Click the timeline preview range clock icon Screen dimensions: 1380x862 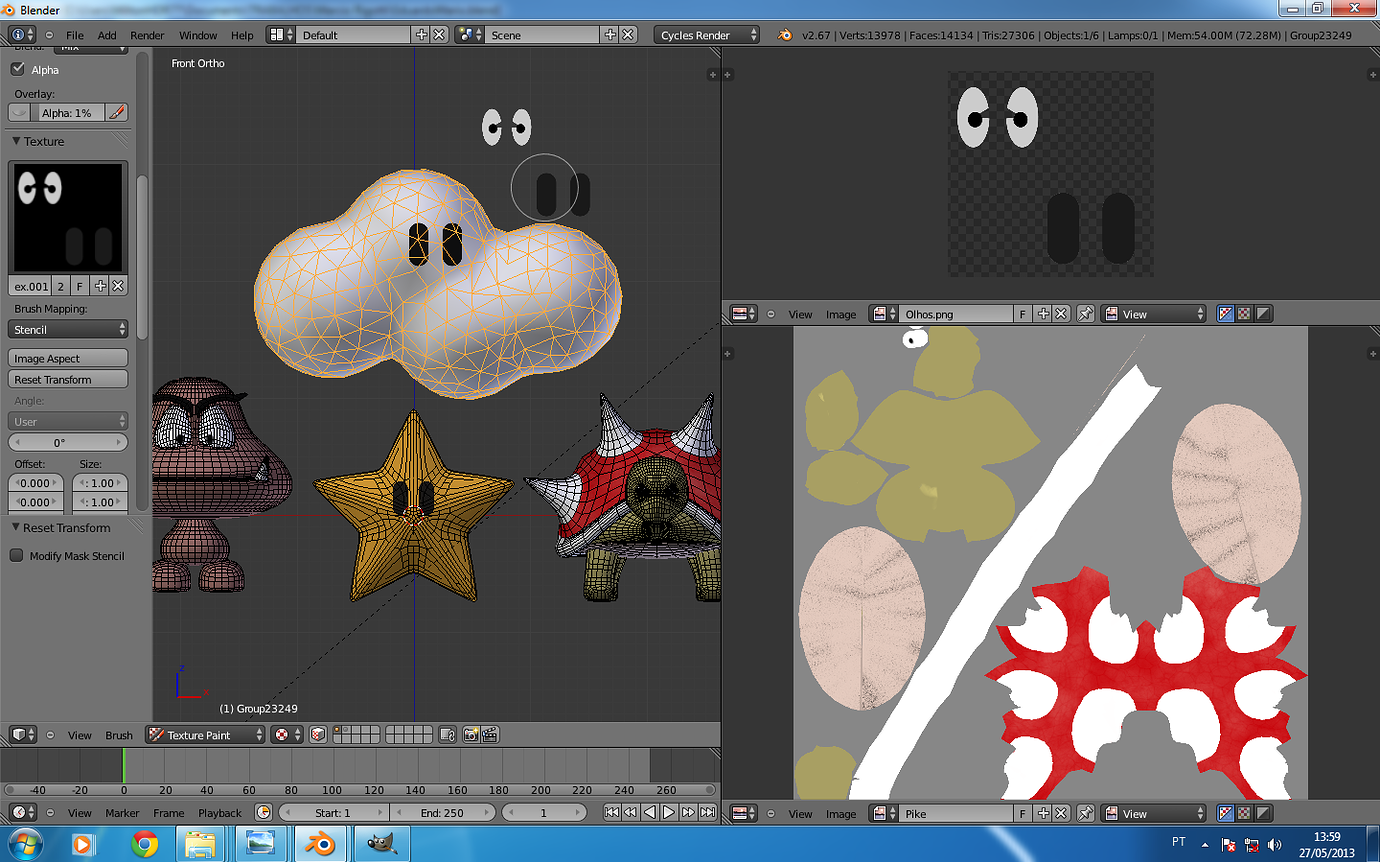click(x=264, y=813)
